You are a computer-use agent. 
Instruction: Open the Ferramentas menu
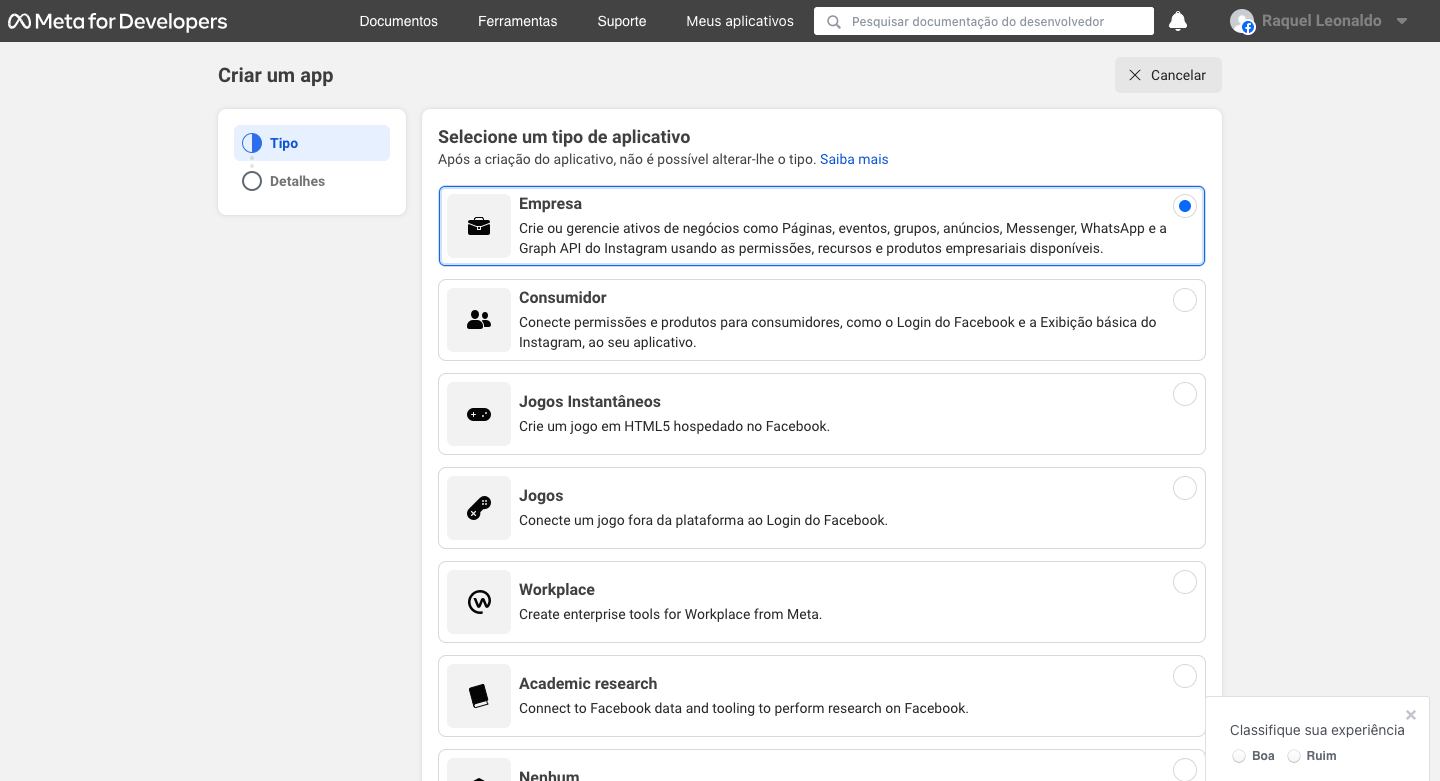click(517, 21)
